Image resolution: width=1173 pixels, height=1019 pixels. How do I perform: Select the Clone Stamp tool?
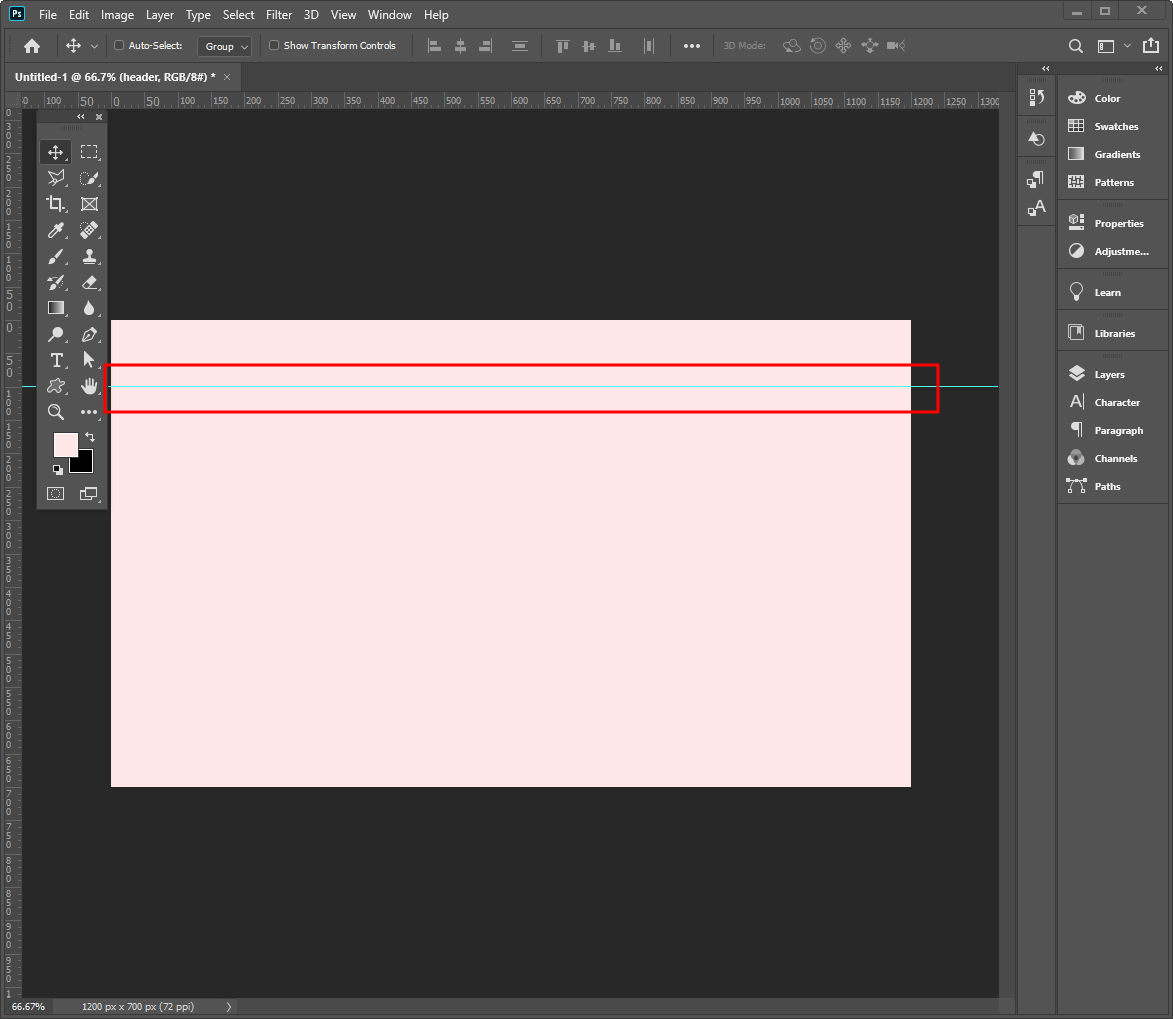[89, 257]
